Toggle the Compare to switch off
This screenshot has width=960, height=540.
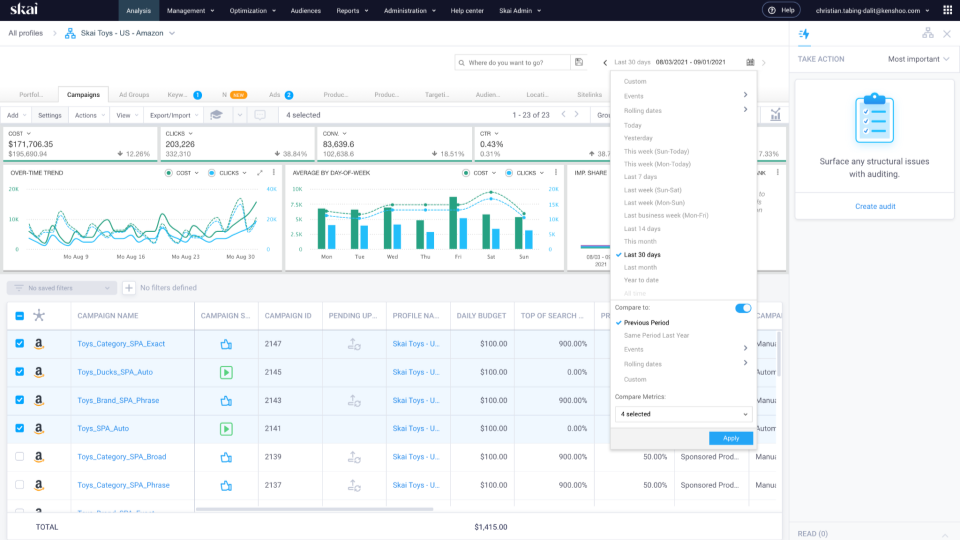point(742,308)
